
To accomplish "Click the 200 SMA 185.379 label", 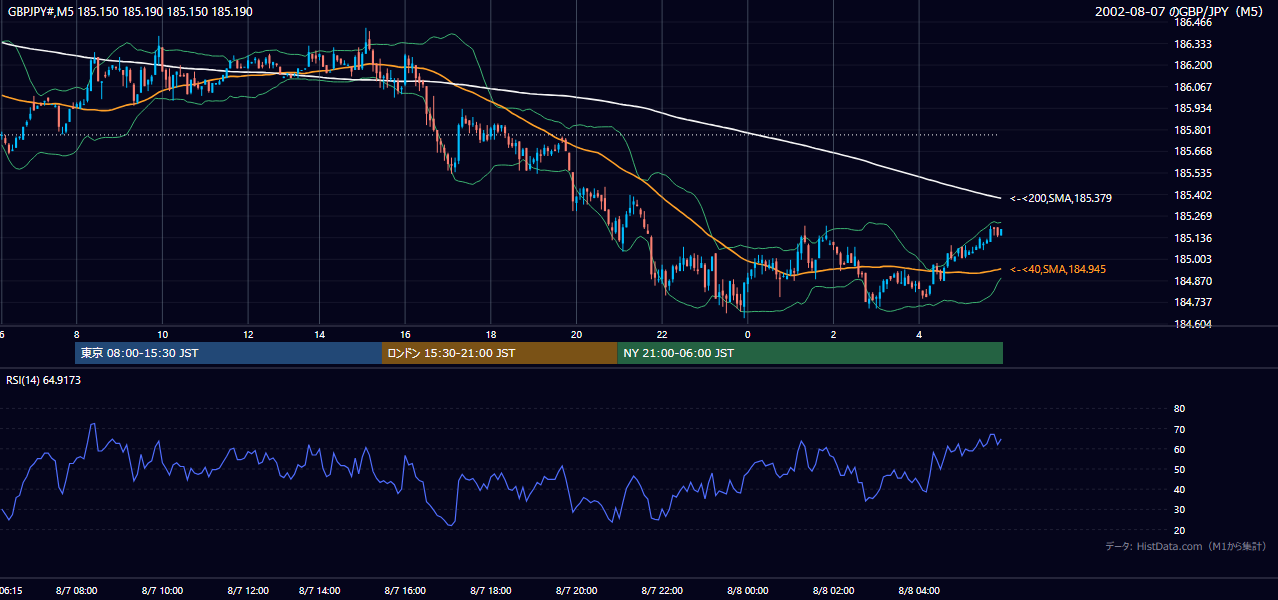I will click(x=1061, y=199).
